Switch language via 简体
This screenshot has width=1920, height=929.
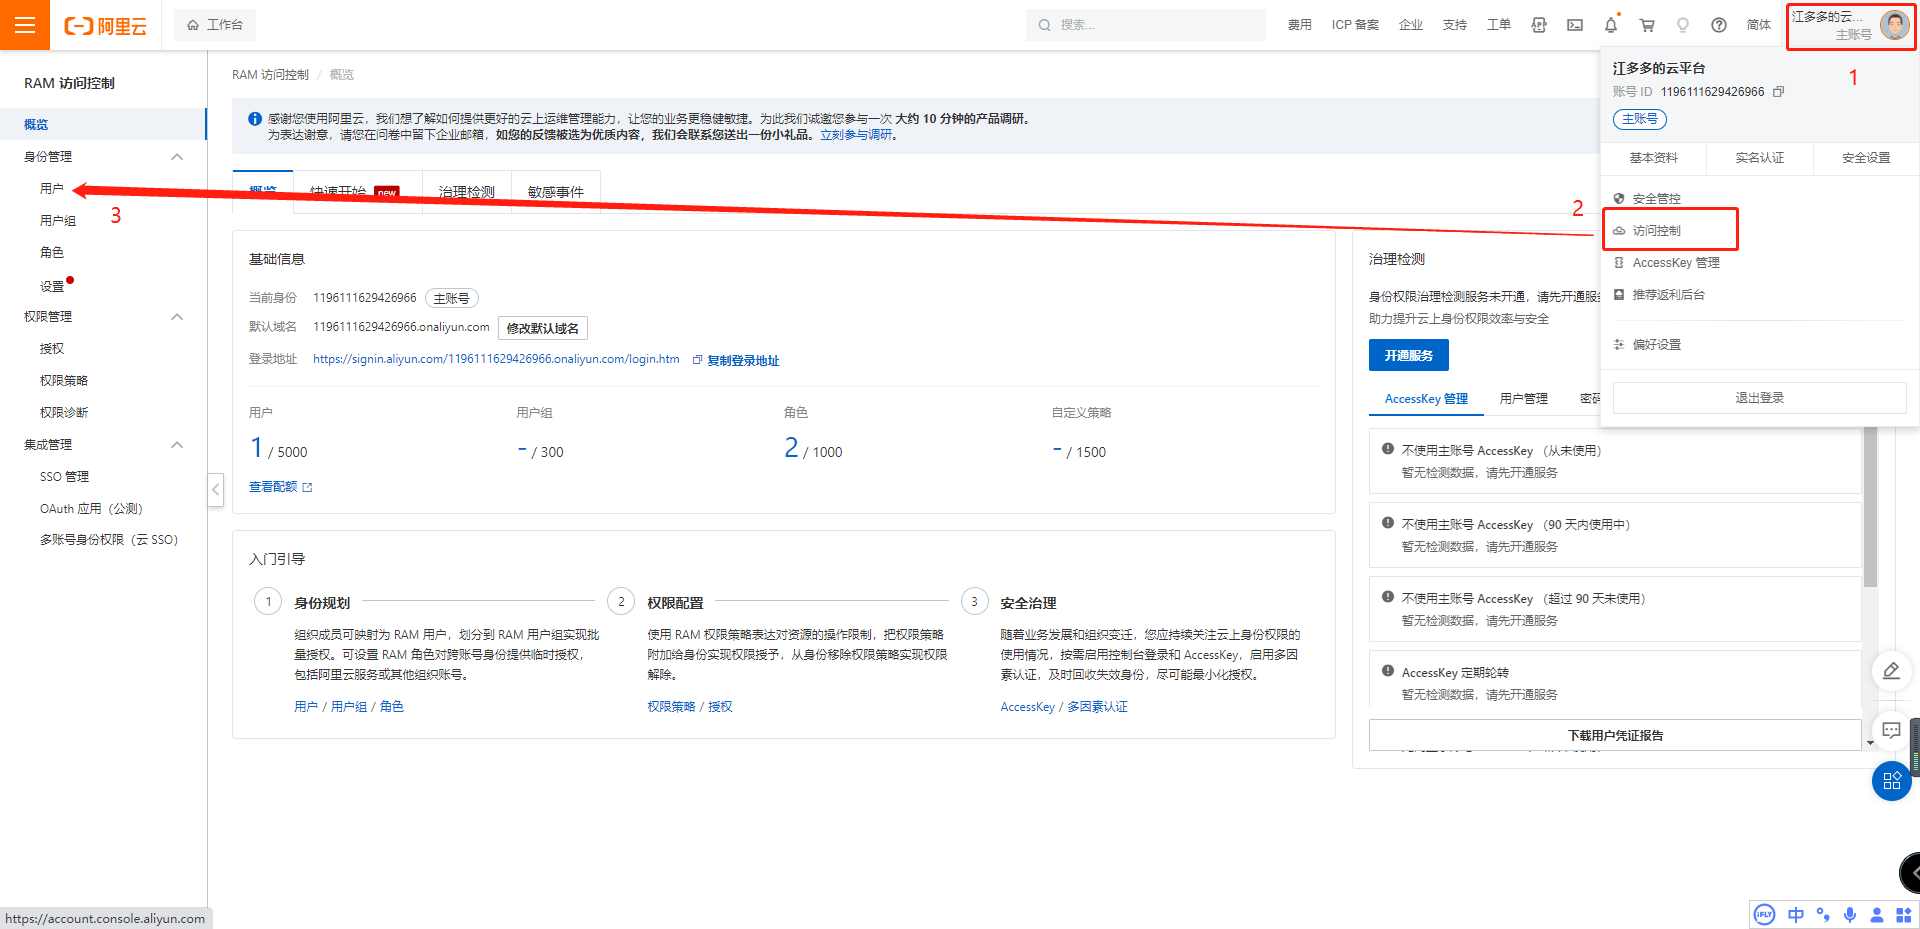point(1758,25)
